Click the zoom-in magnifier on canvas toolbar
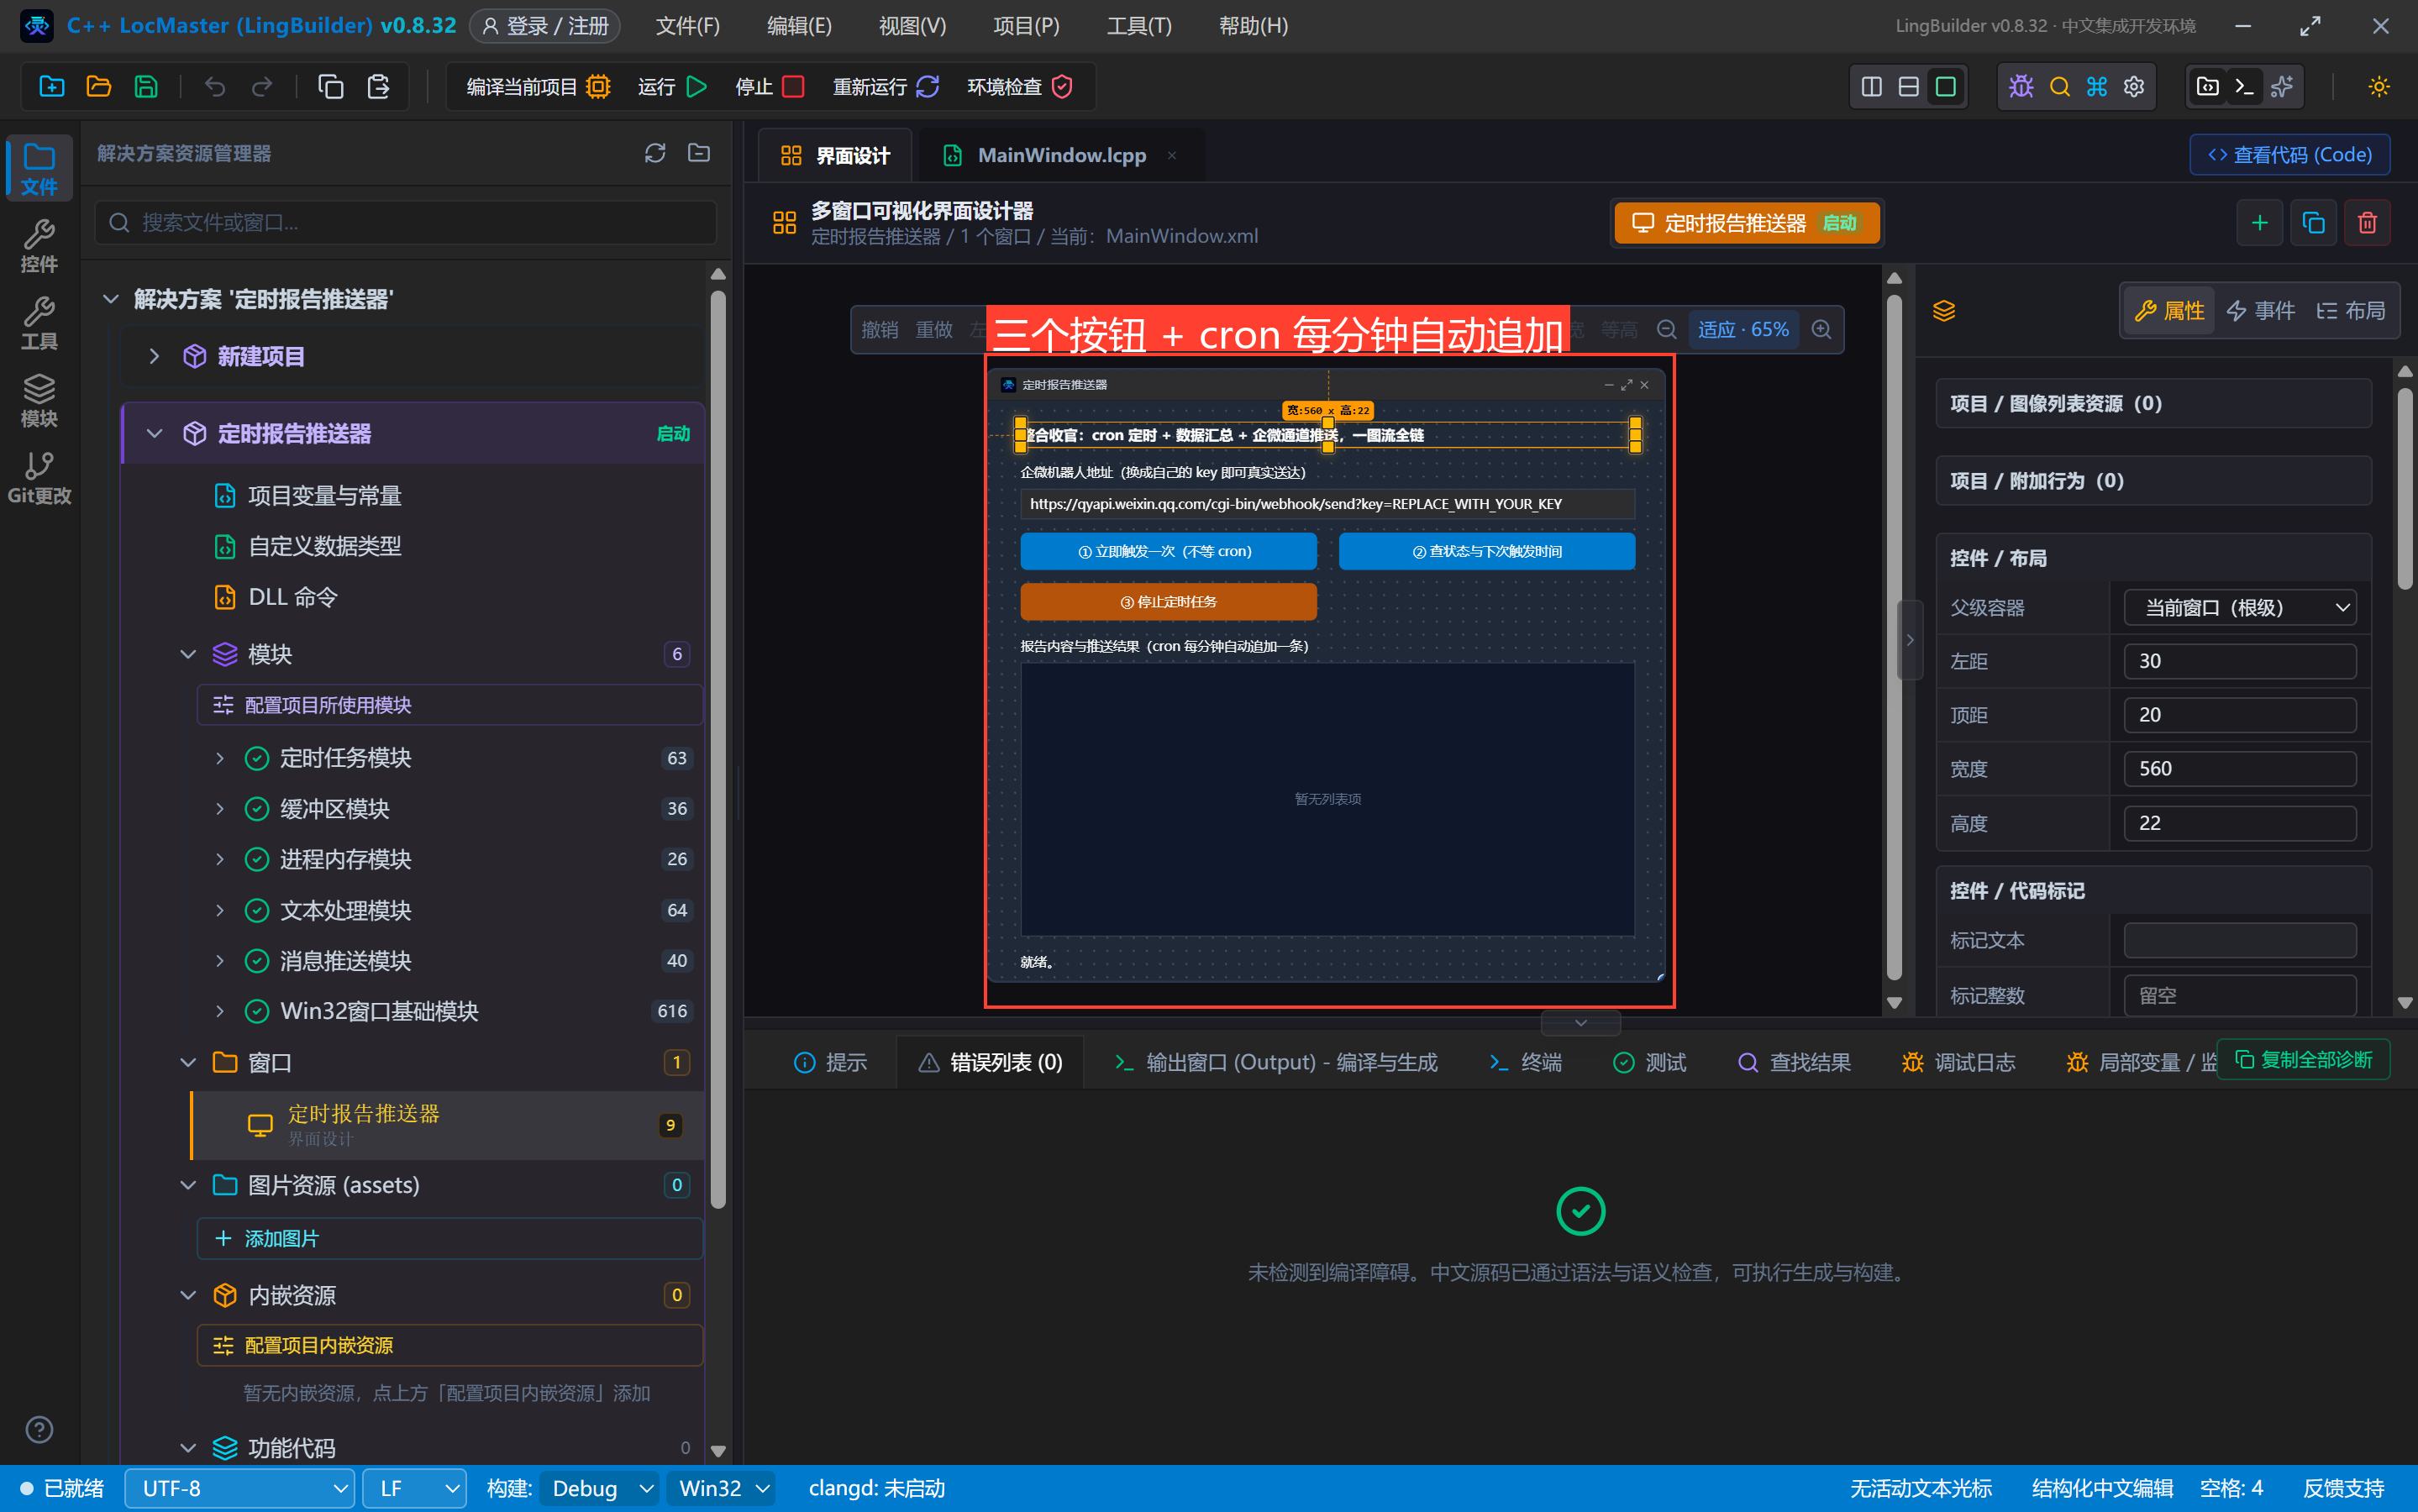Screen dimensions: 2418x1512 pos(1821,330)
